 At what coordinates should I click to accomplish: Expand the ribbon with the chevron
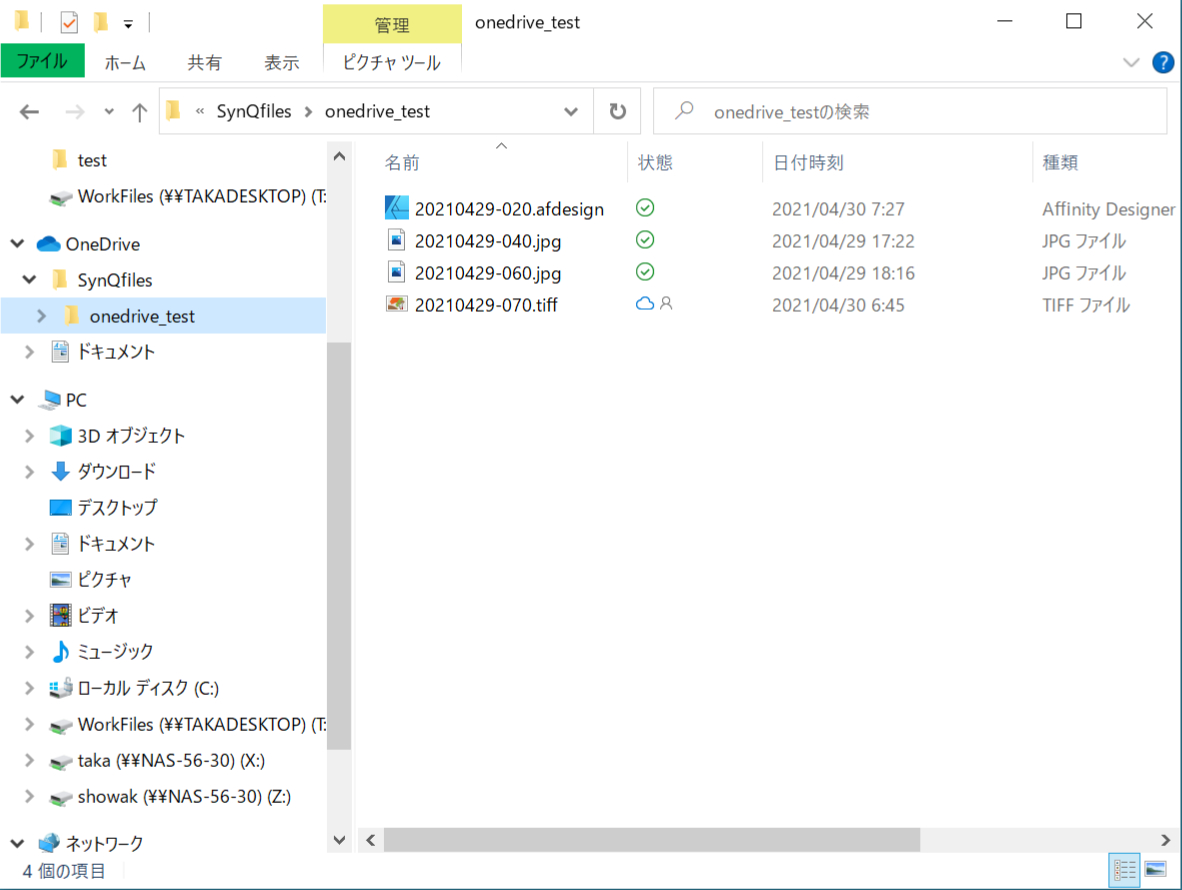click(x=1131, y=63)
